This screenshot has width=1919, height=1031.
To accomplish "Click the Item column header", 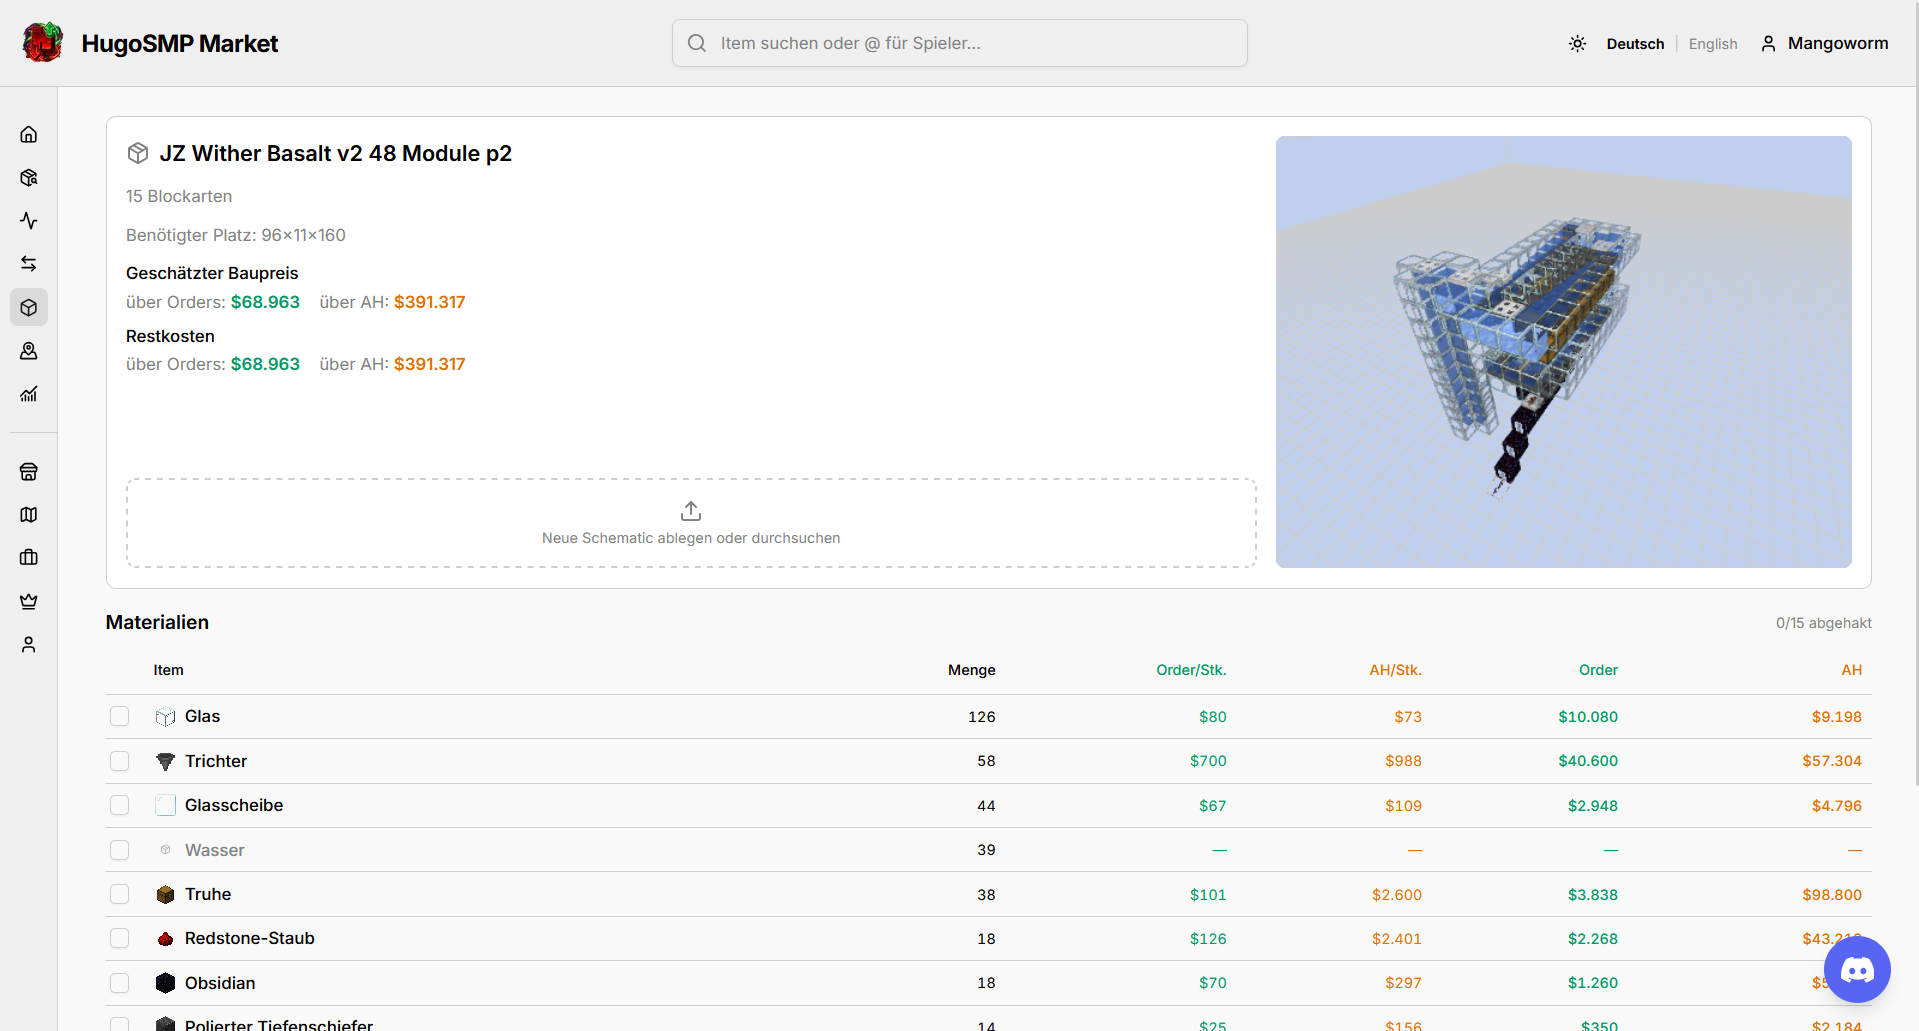I will [168, 670].
